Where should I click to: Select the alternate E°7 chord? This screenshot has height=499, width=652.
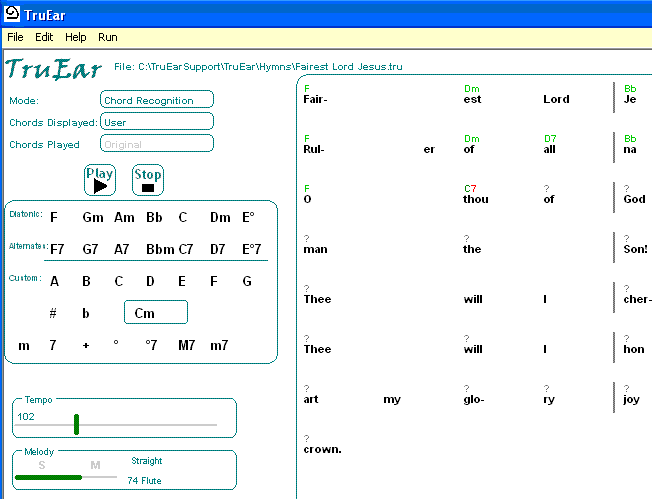(x=252, y=249)
